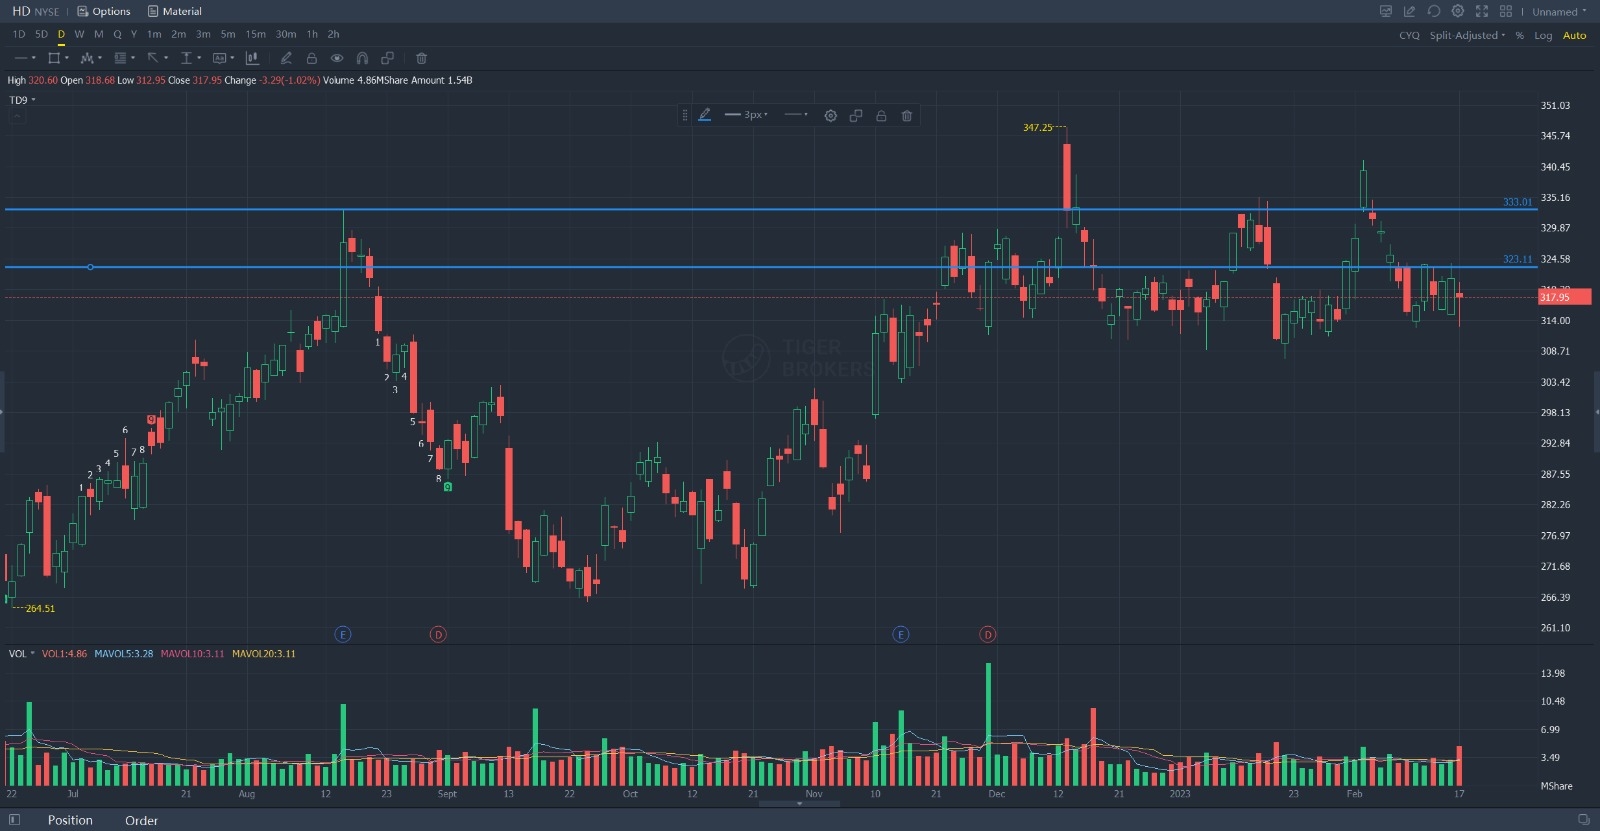Lock the selected line in floating toolbar
This screenshot has width=1600, height=831.
(881, 115)
